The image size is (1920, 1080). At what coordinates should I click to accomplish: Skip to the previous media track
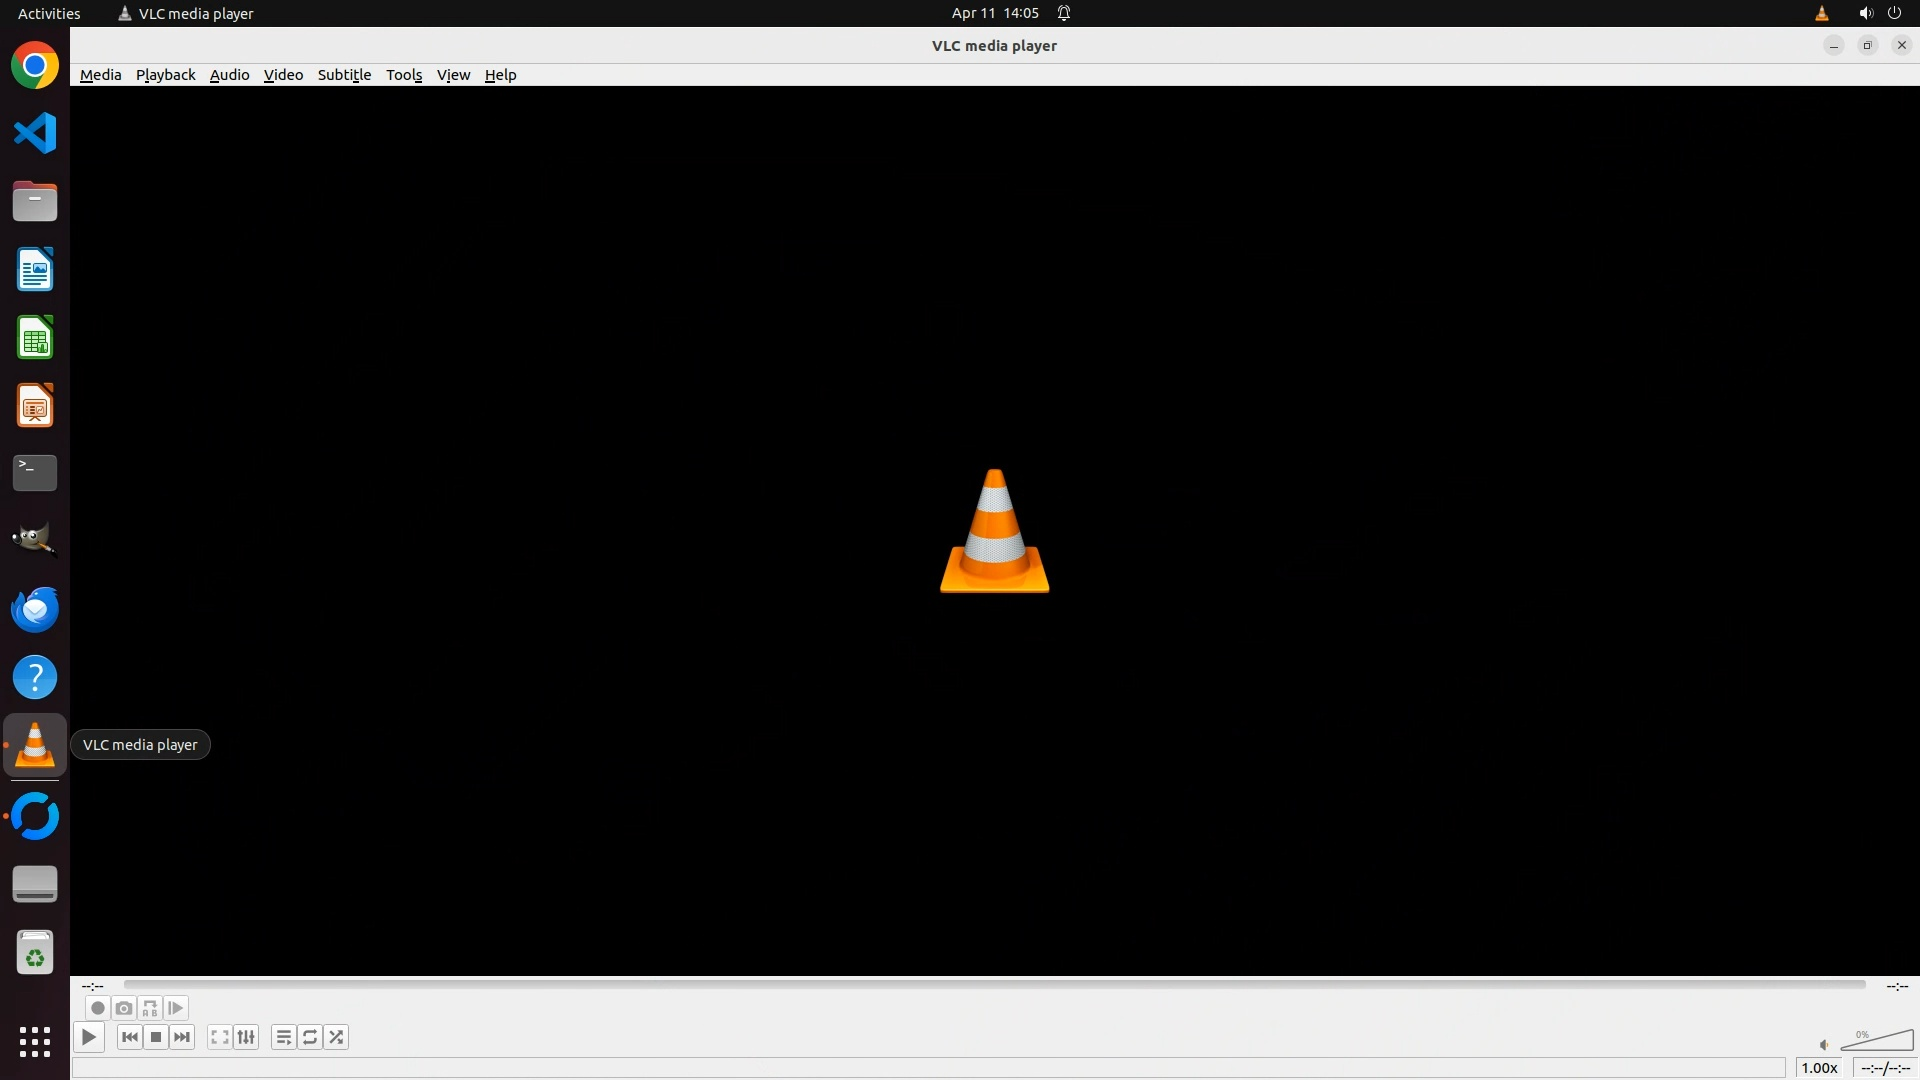(130, 1037)
